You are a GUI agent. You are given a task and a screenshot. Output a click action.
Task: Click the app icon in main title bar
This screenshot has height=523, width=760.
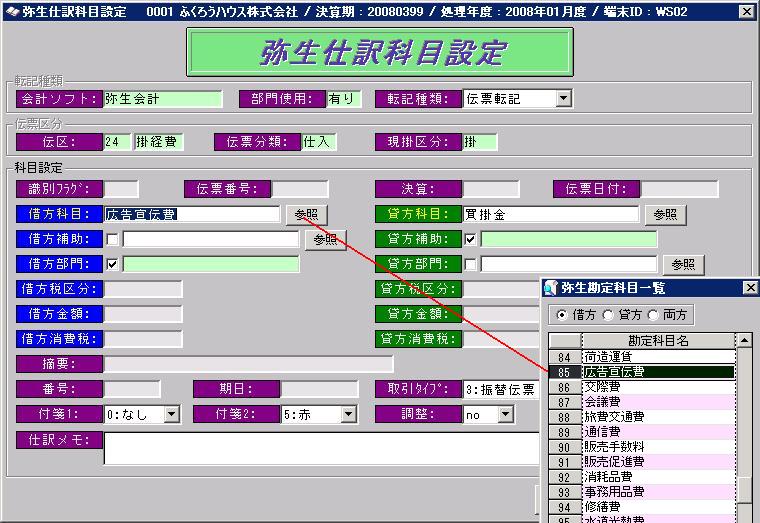12,11
